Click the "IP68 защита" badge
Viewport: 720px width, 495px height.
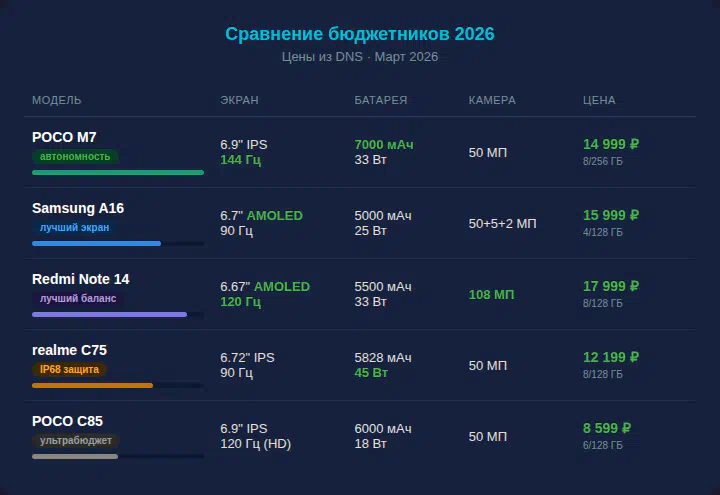(x=69, y=369)
